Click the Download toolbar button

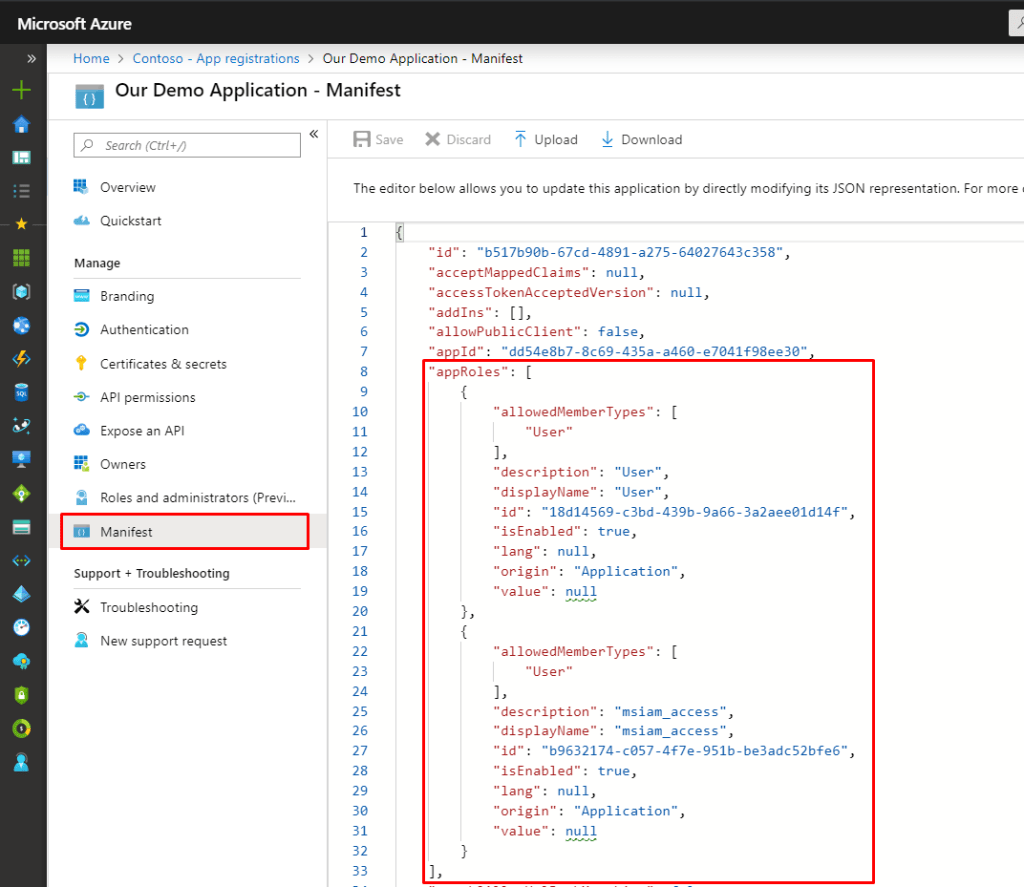641,139
